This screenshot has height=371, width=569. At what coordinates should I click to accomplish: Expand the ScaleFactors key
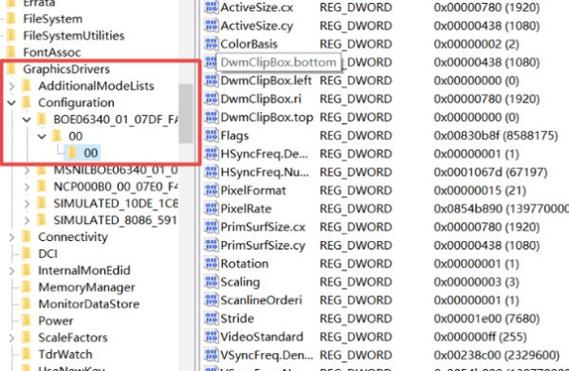click(x=12, y=338)
